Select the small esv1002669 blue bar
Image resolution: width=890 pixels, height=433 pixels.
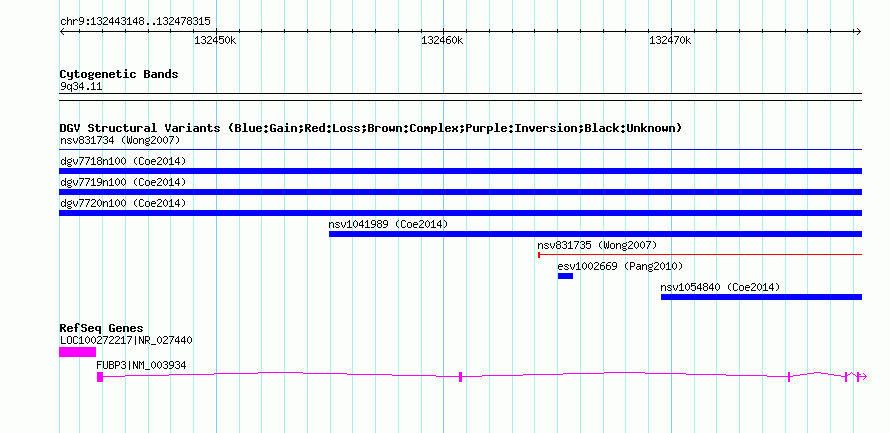click(565, 276)
